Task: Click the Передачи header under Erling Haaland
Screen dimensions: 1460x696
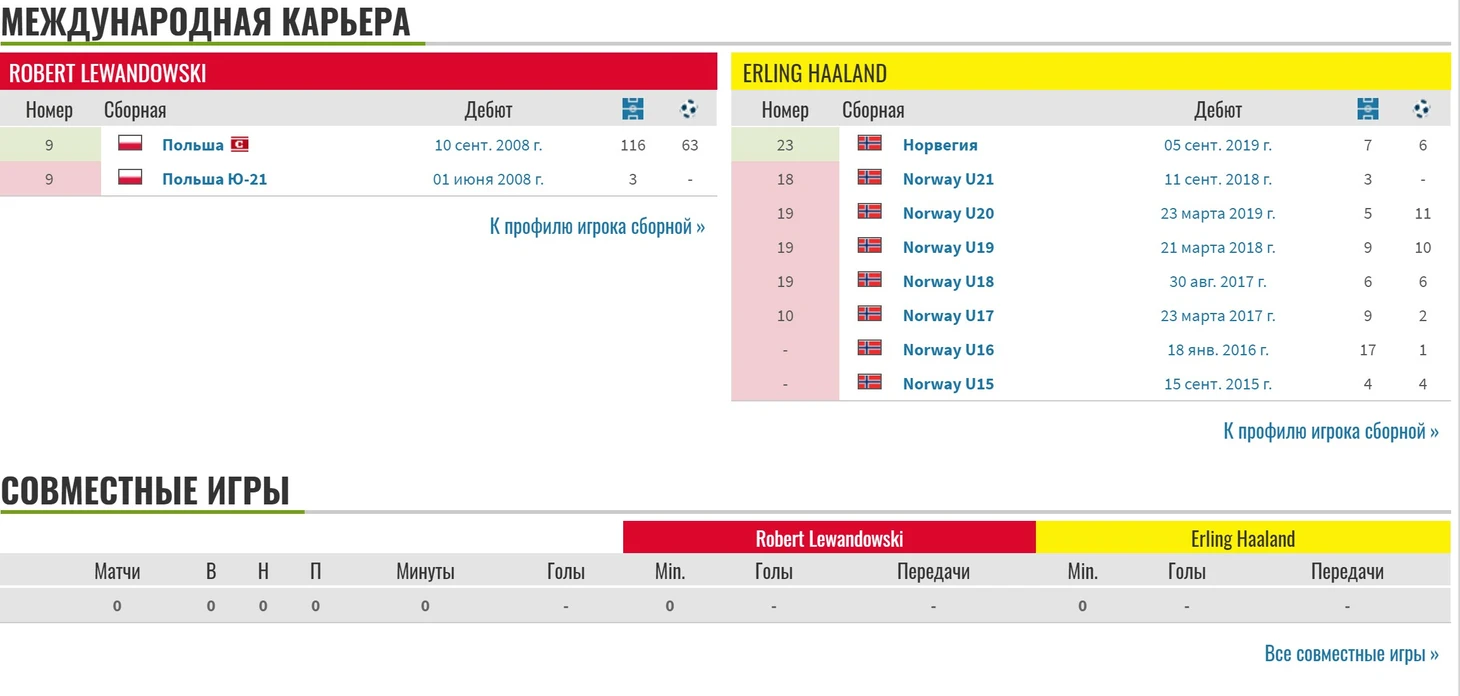Action: (x=1347, y=571)
